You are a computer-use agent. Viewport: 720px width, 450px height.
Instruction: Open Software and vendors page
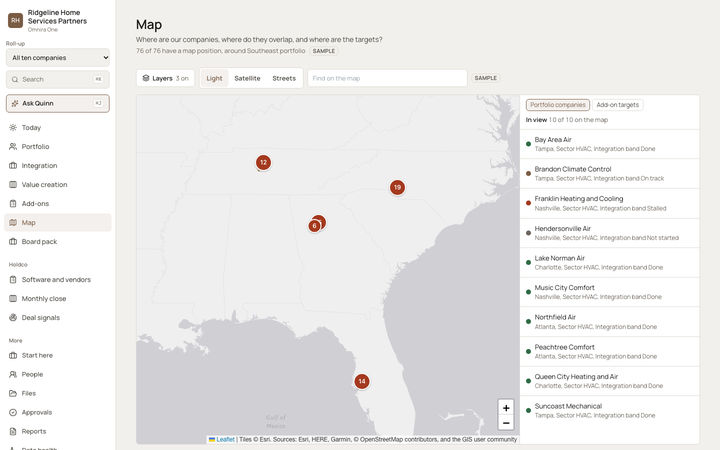(x=58, y=280)
